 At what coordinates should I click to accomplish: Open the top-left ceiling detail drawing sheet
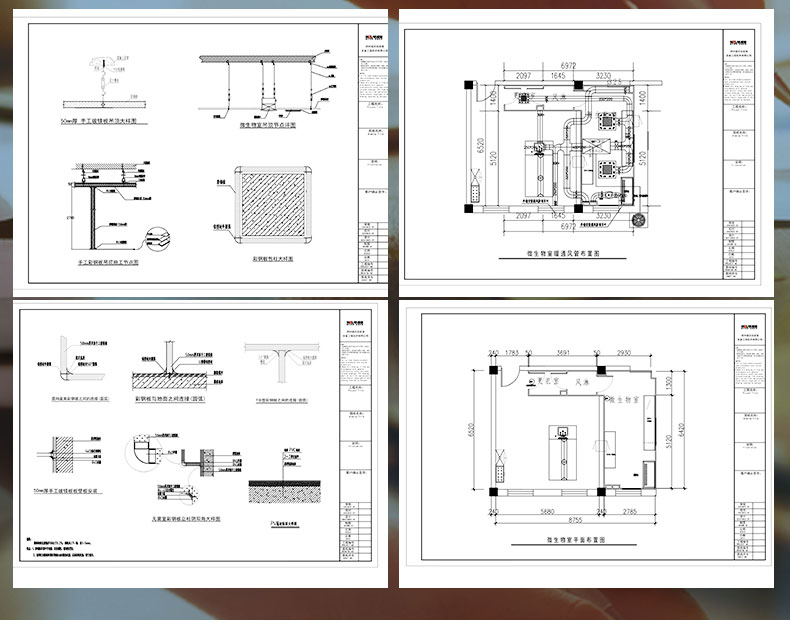(x=200, y=150)
